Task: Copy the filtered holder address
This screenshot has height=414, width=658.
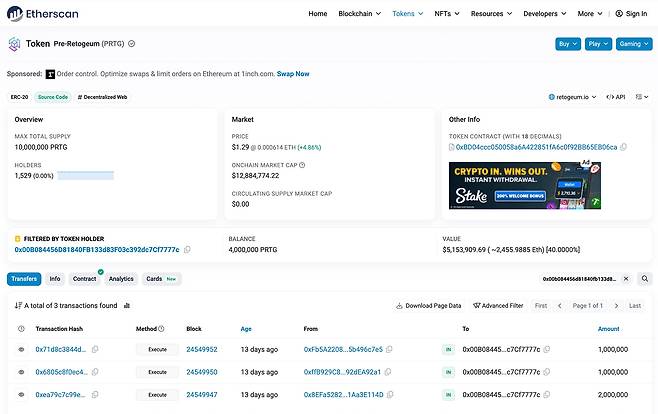Action: pyautogui.click(x=187, y=250)
